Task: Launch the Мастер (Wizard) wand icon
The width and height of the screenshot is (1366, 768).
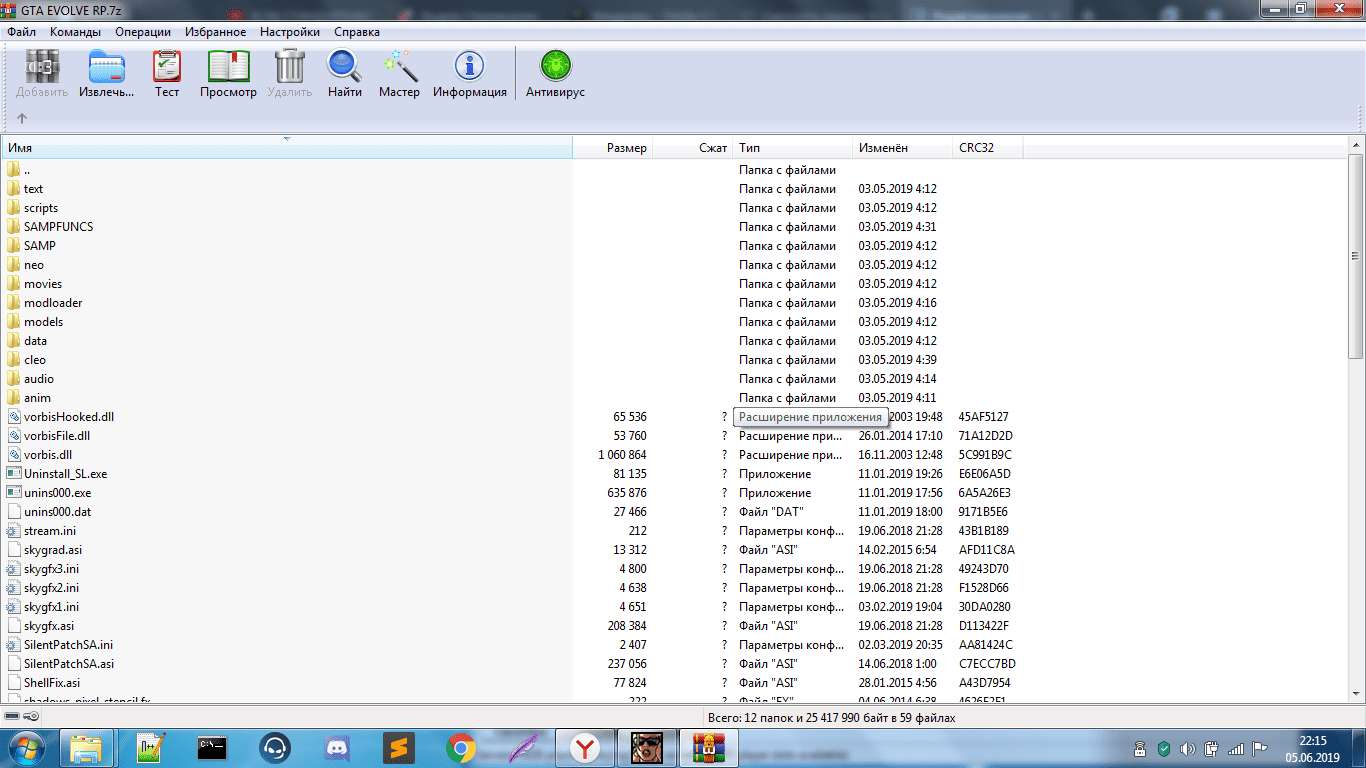Action: click(399, 74)
